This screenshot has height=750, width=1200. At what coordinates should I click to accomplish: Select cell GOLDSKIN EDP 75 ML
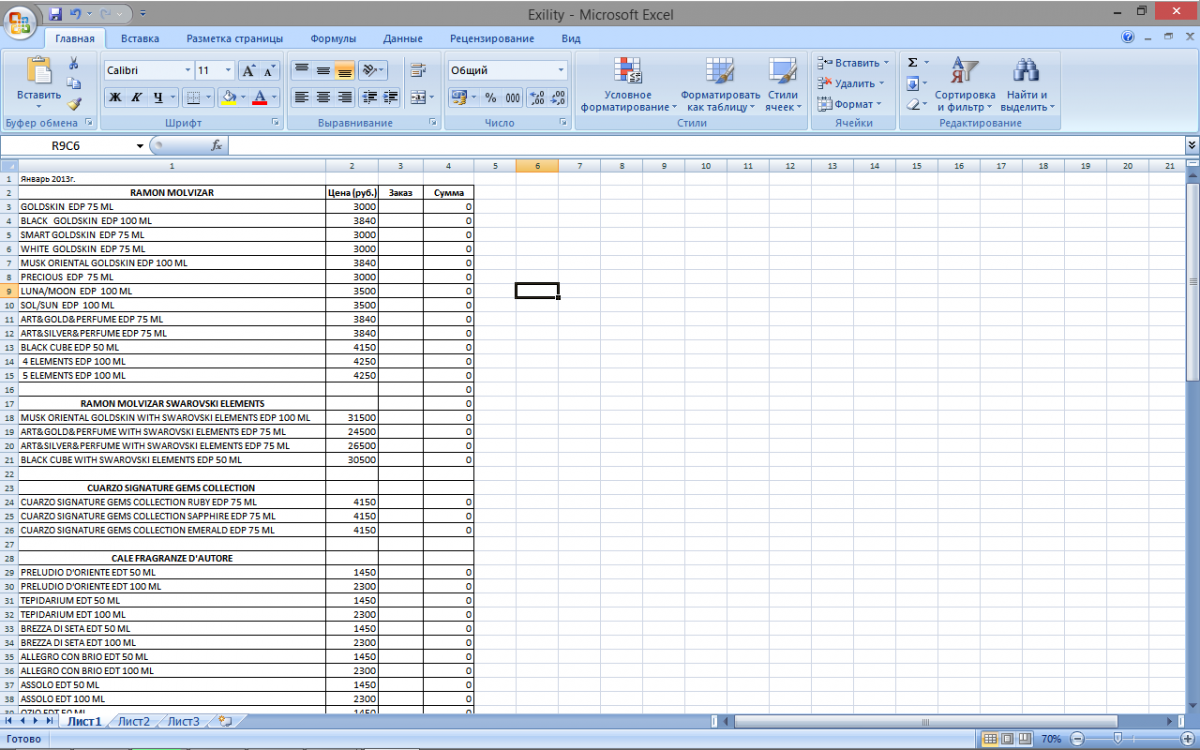coord(171,206)
